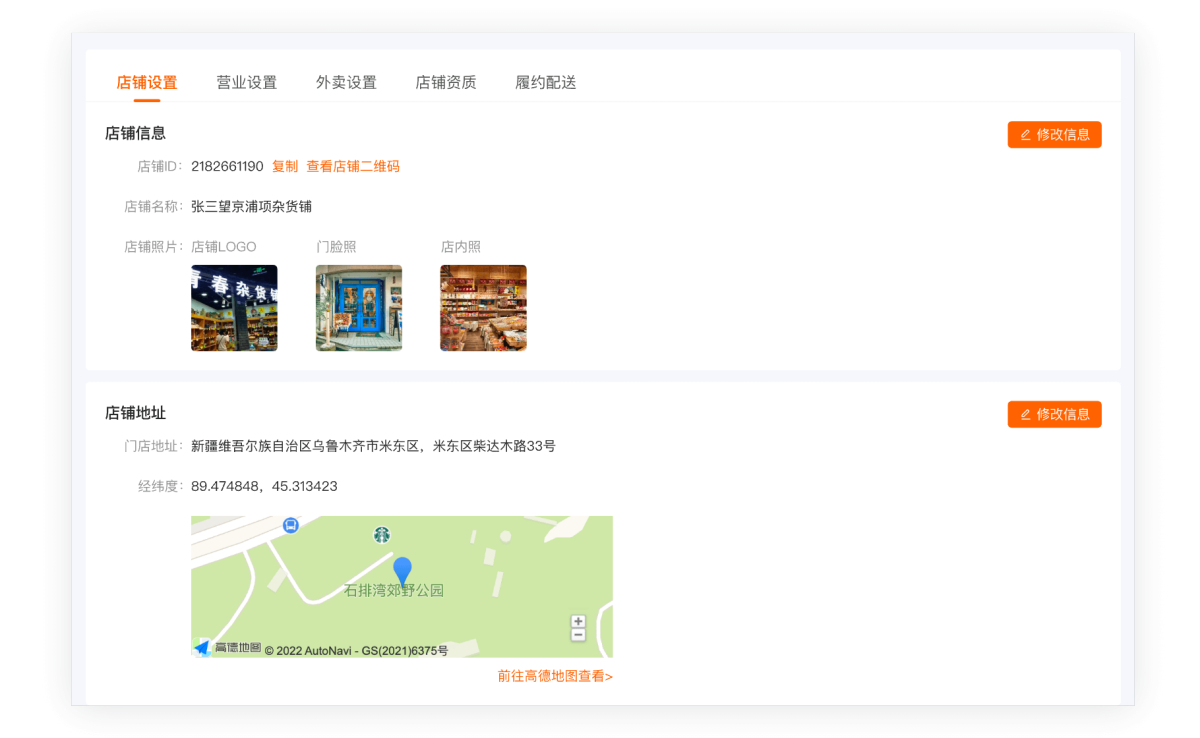The width and height of the screenshot is (1200, 738).
Task: Click the 高德地图 logo on the map
Action: coord(228,648)
